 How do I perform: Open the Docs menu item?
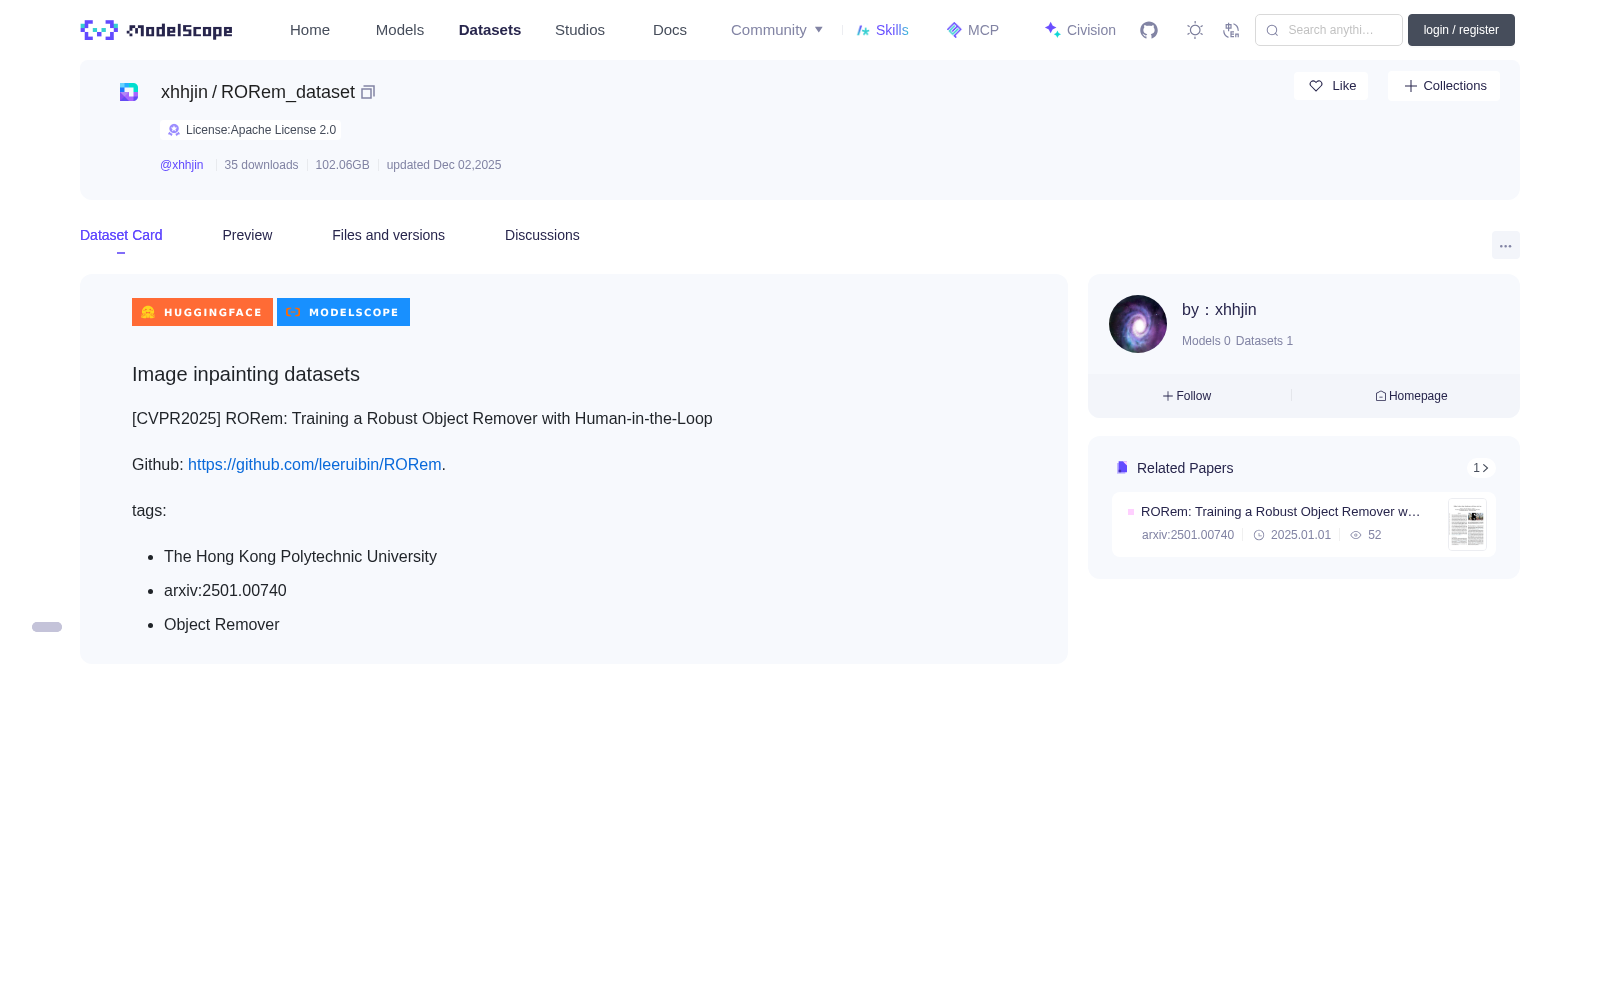click(670, 30)
